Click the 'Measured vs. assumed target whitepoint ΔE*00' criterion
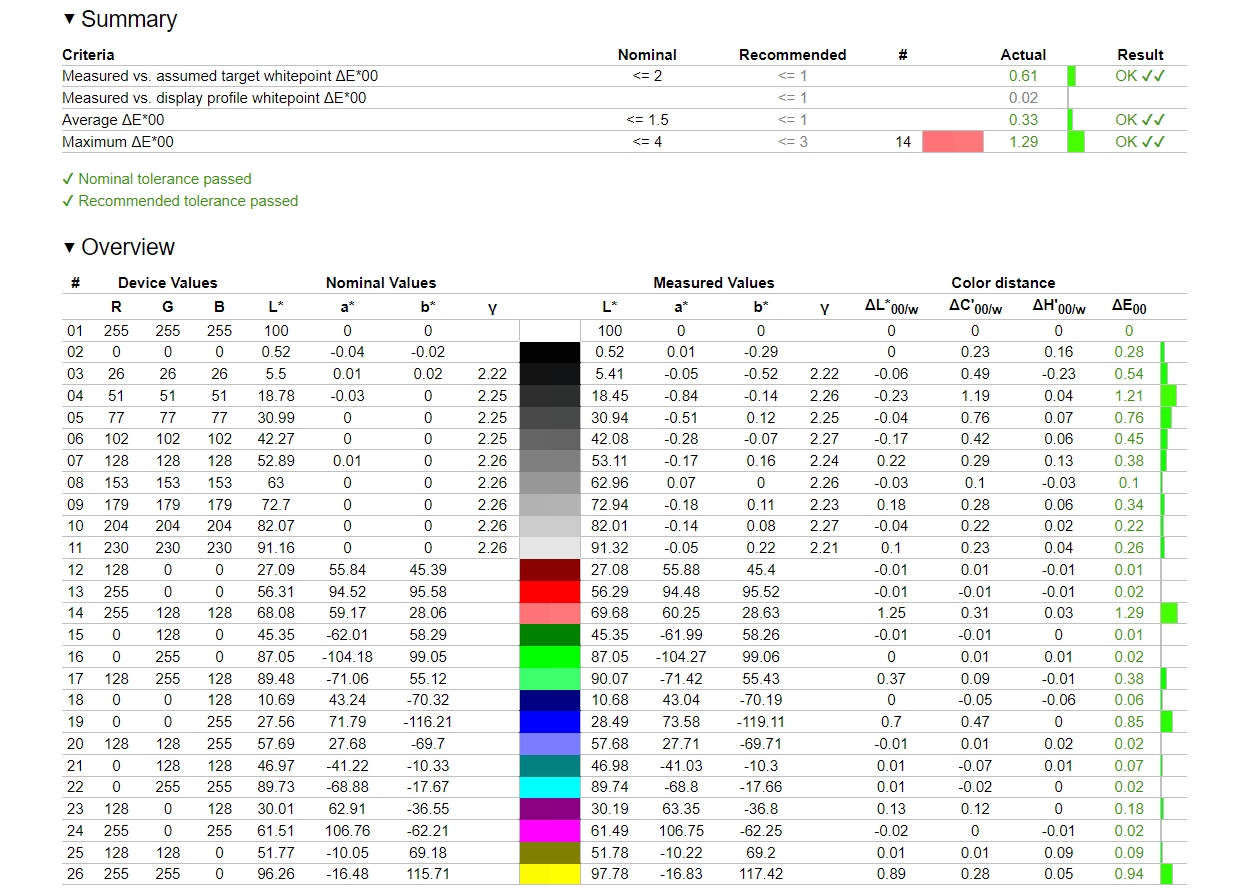The image size is (1255, 896). tap(220, 76)
